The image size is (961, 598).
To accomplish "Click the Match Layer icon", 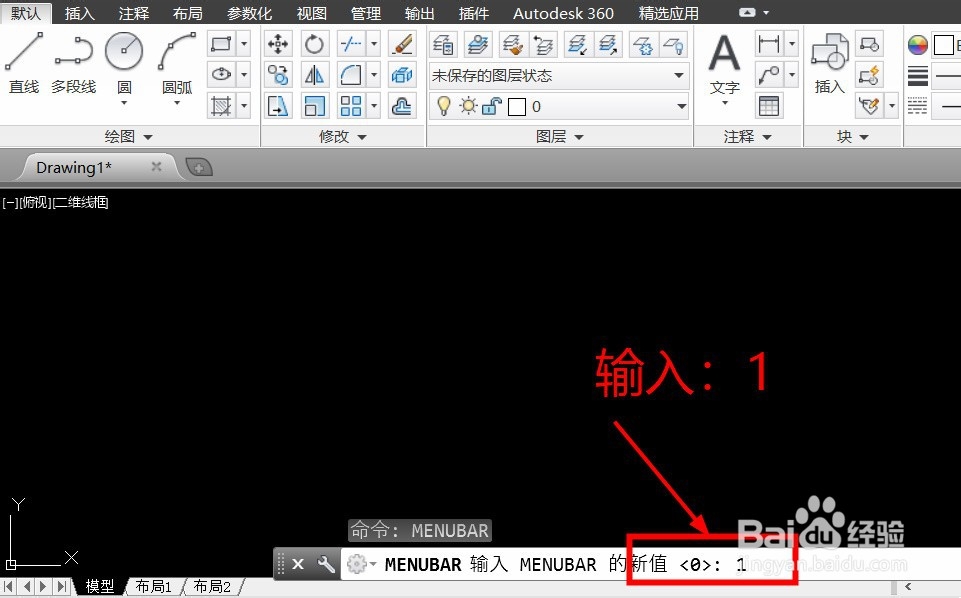I will (512, 44).
